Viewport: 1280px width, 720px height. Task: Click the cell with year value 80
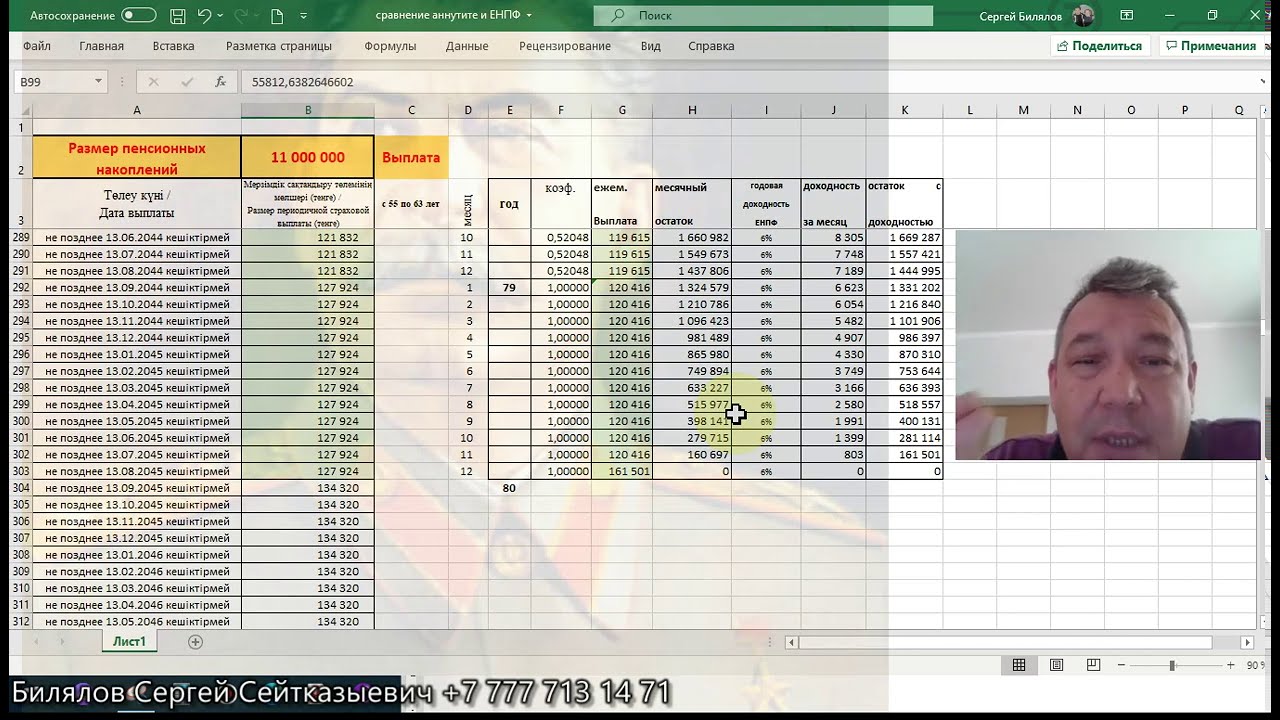[509, 488]
